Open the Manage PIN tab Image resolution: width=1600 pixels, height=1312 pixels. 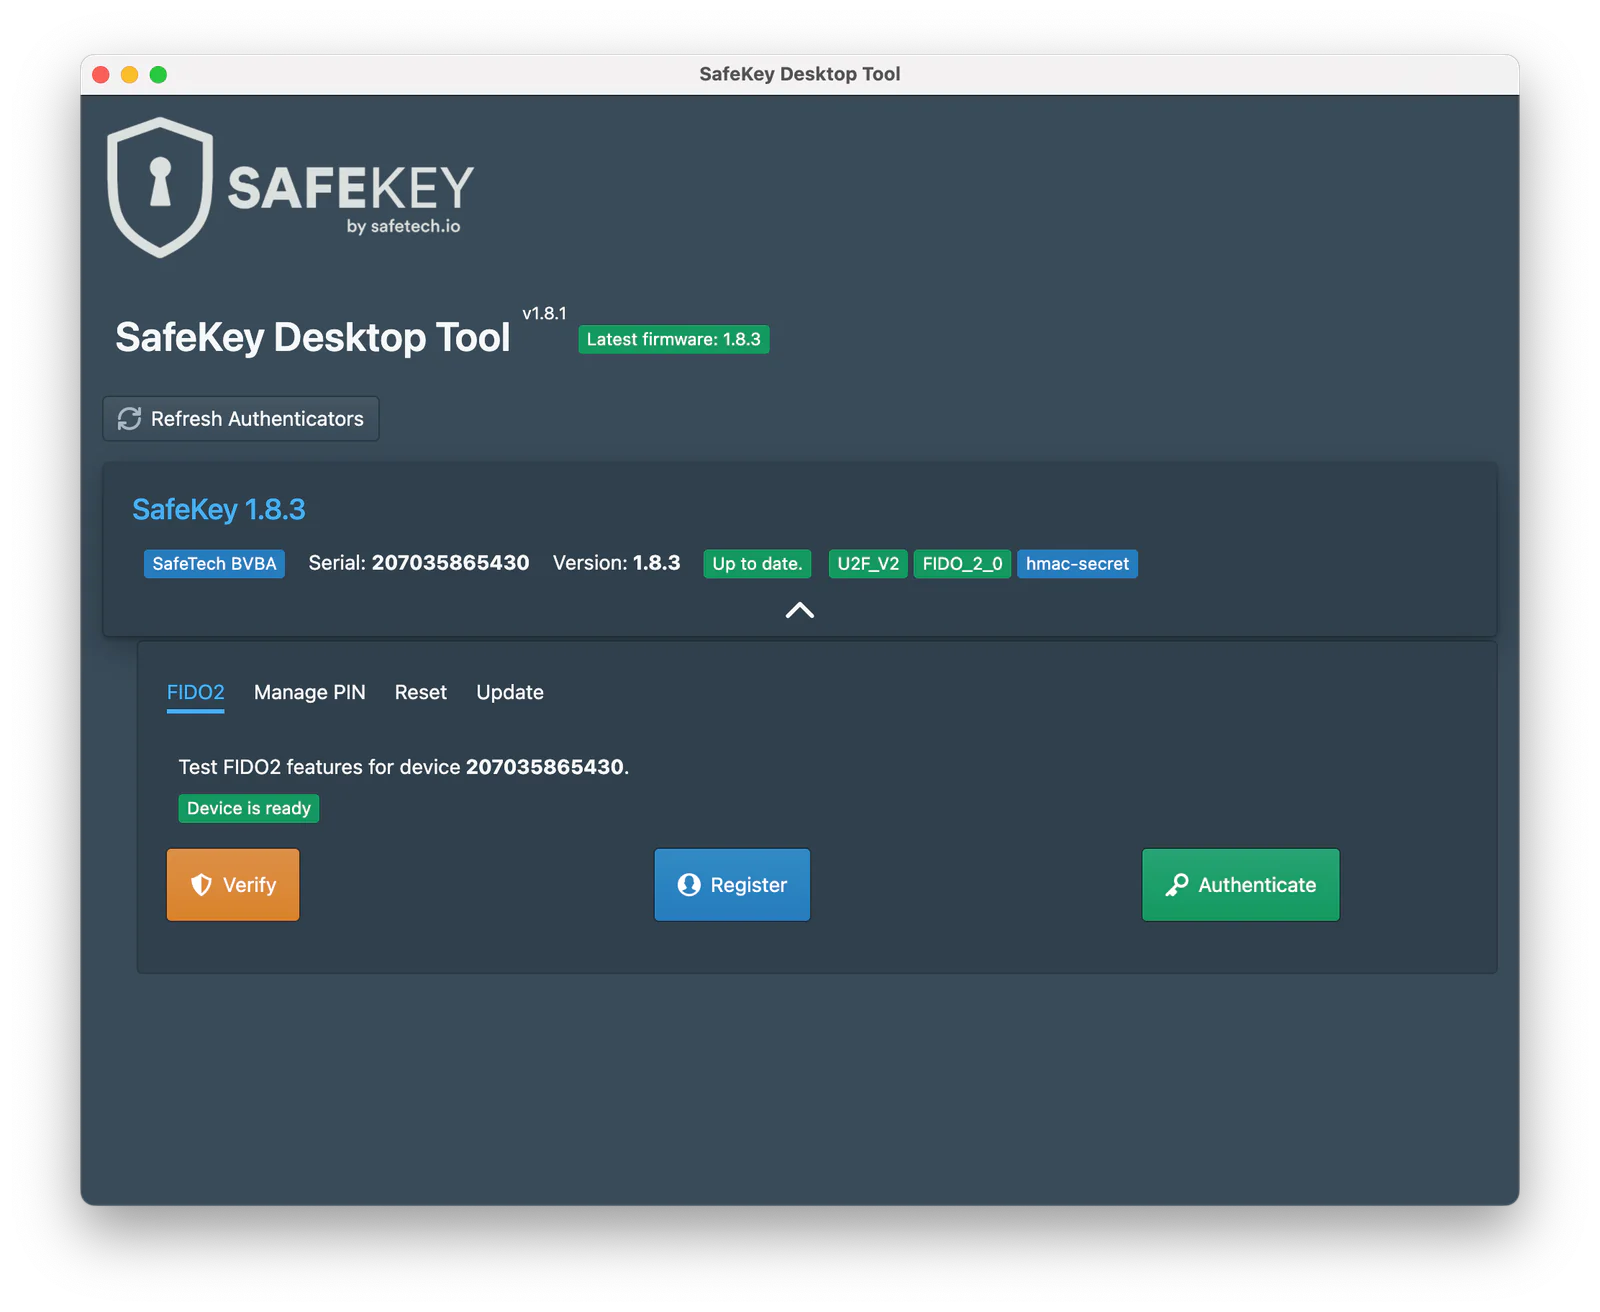[x=310, y=692]
